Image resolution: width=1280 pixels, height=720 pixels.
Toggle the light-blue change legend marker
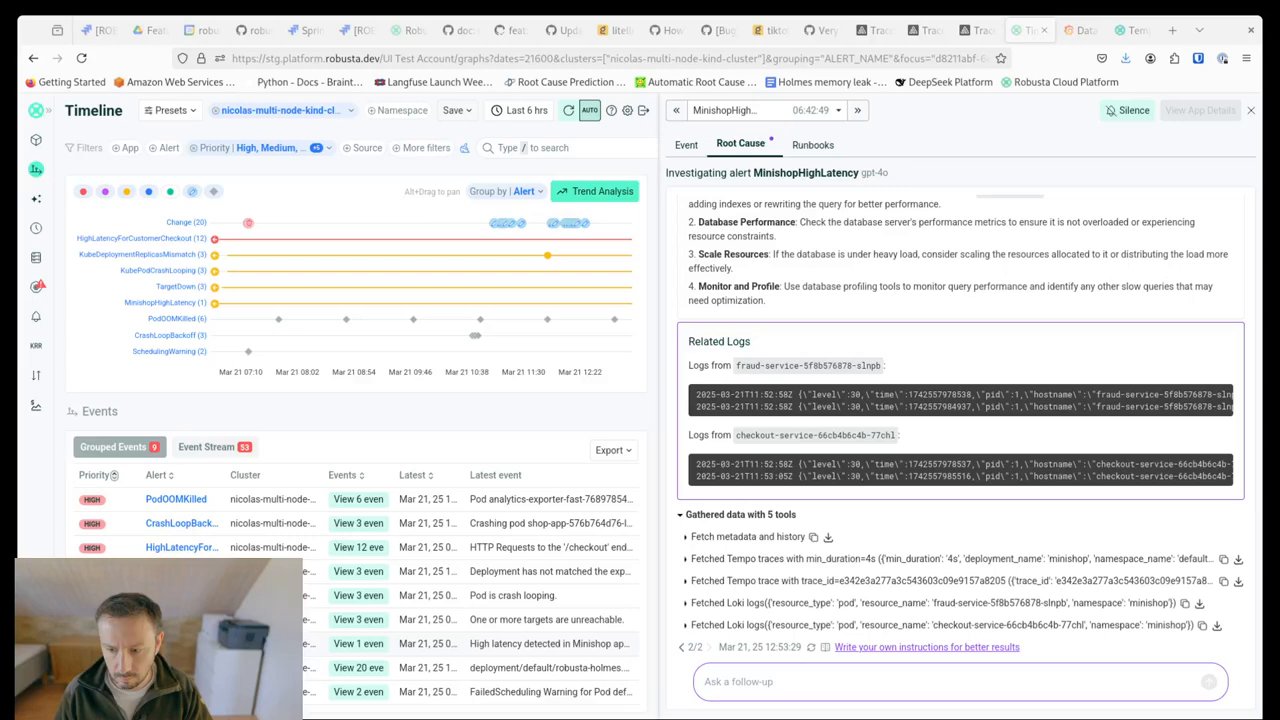tap(192, 191)
